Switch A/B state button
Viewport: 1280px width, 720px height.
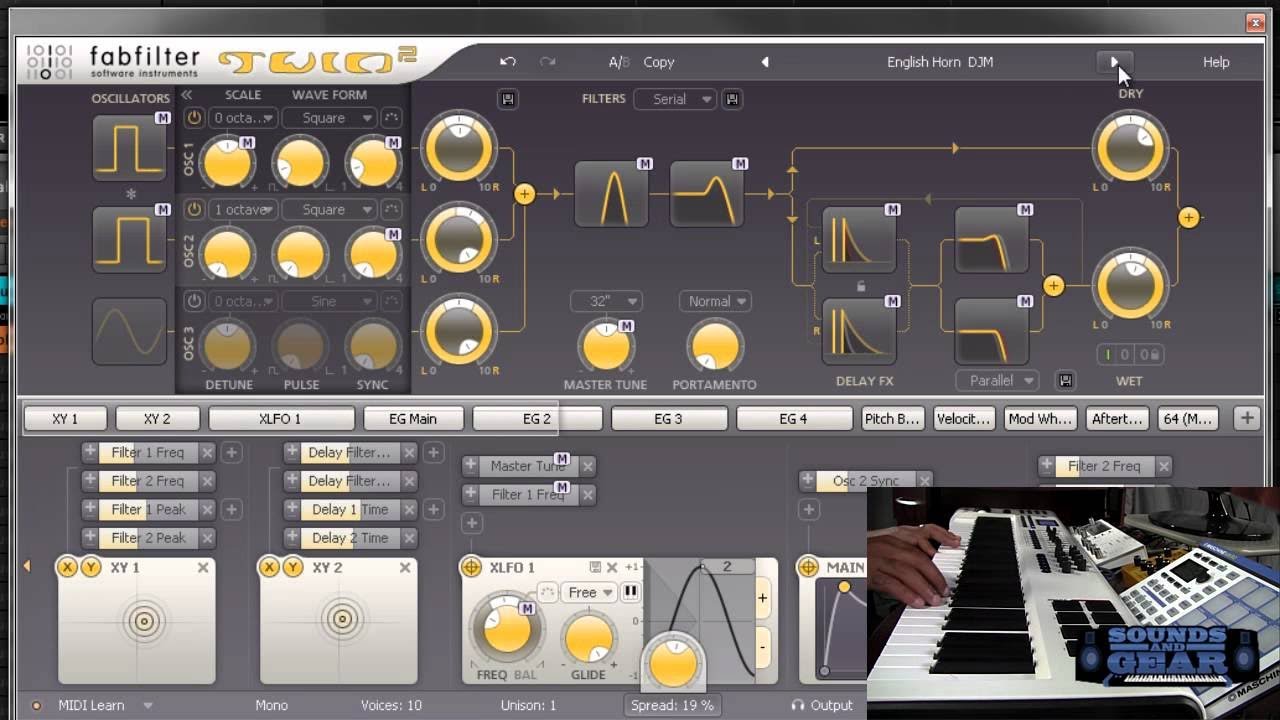coord(619,62)
